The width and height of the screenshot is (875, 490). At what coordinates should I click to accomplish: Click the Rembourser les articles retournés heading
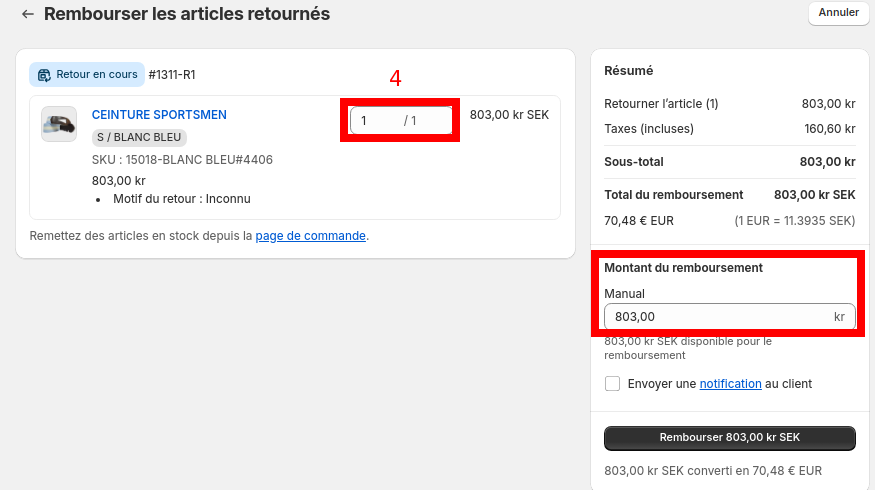187,14
